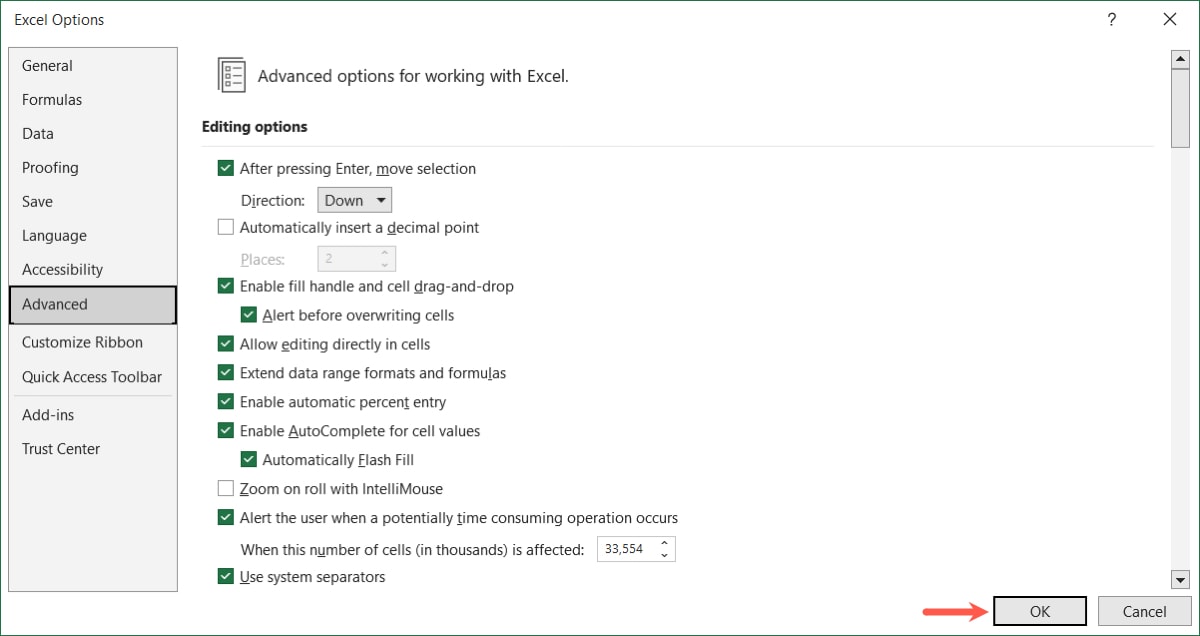Click the Advanced options header icon
The width and height of the screenshot is (1200, 636).
click(x=232, y=74)
